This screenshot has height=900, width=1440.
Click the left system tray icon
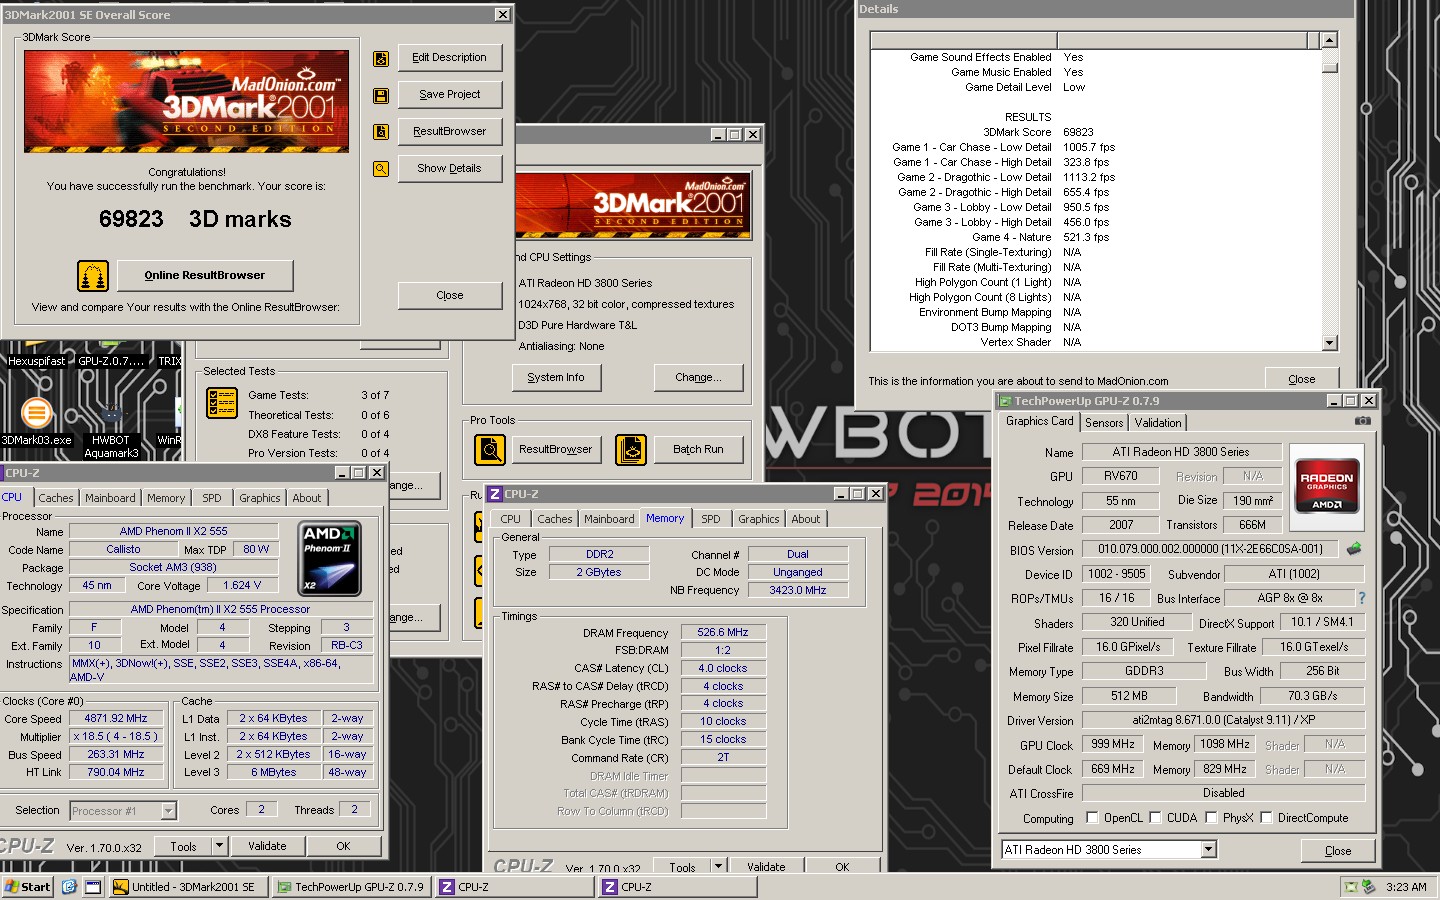(x=1351, y=887)
